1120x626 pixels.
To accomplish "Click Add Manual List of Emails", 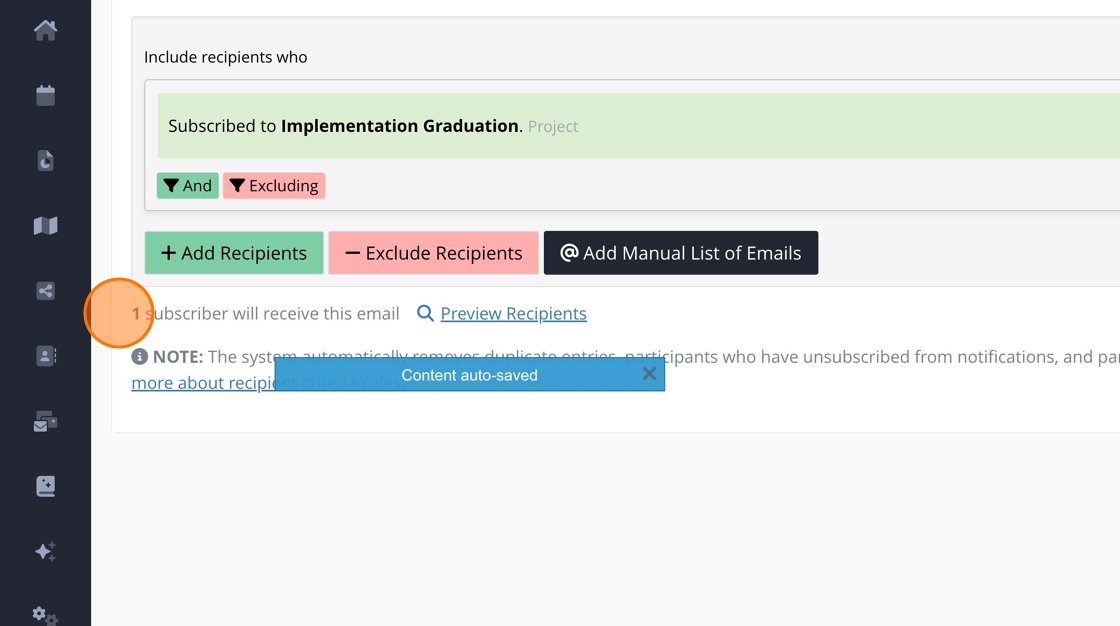I will coord(680,253).
